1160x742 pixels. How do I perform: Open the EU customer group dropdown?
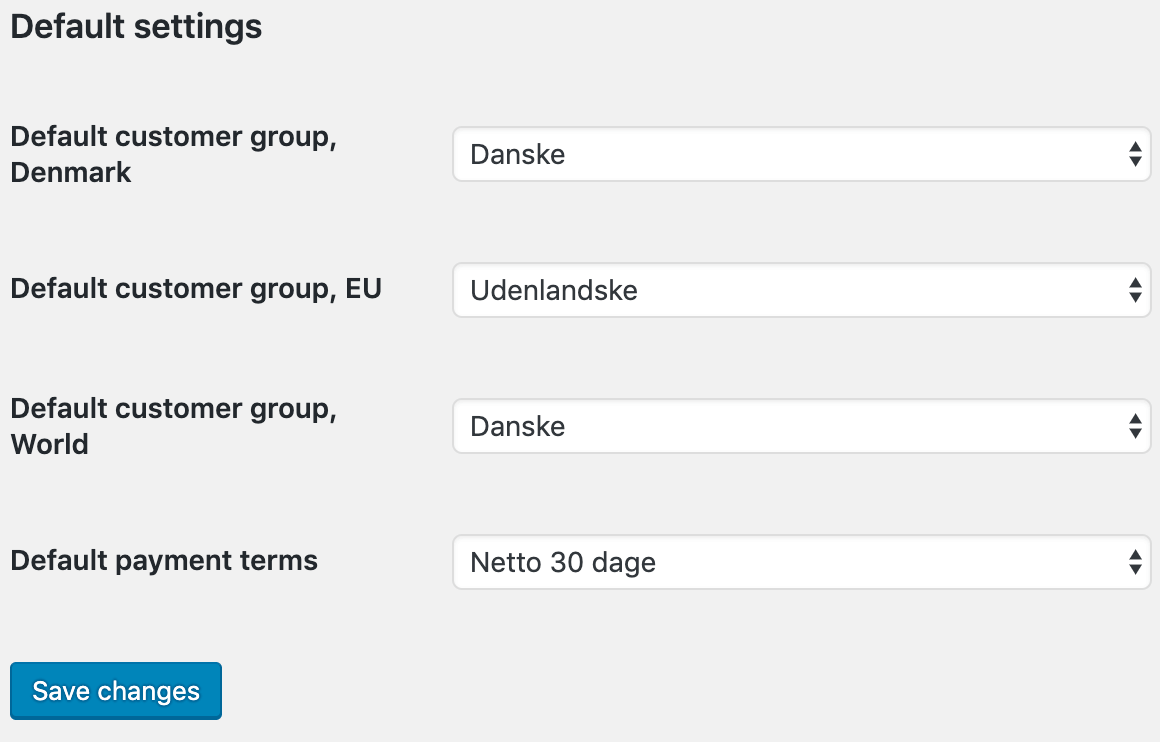tap(800, 290)
